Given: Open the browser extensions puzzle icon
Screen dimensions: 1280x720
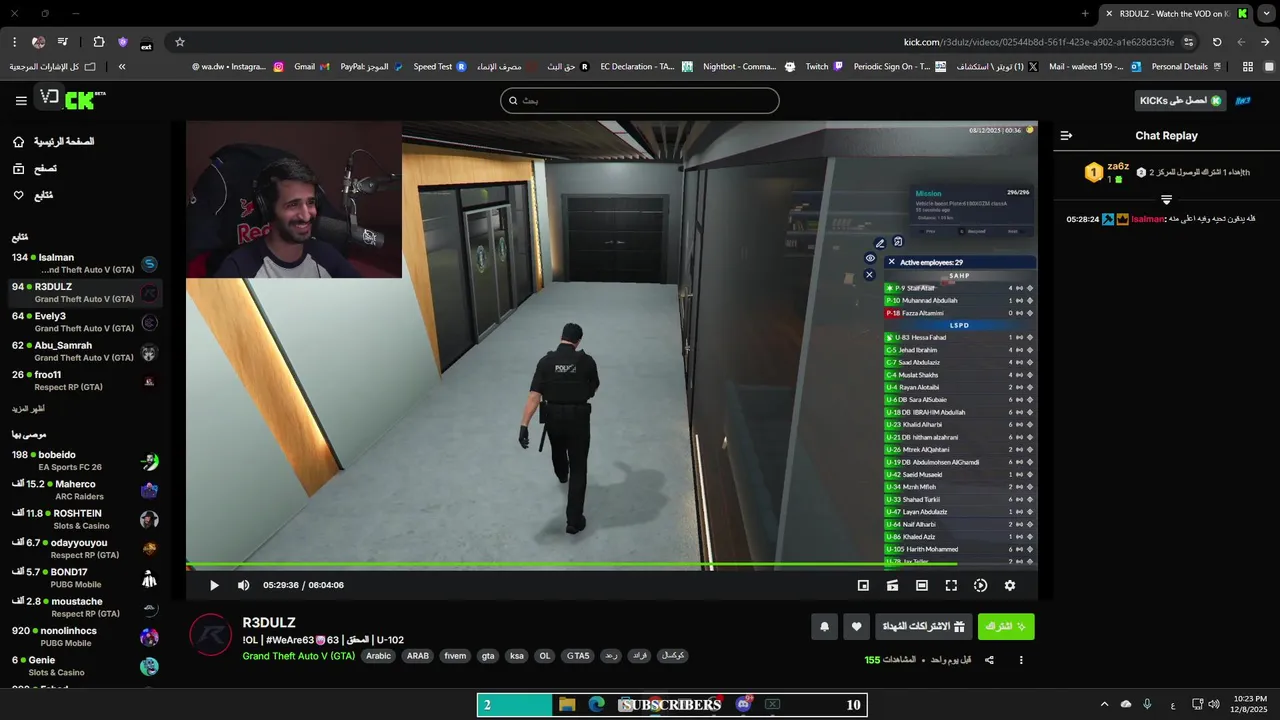Looking at the screenshot, I should pyautogui.click(x=98, y=42).
